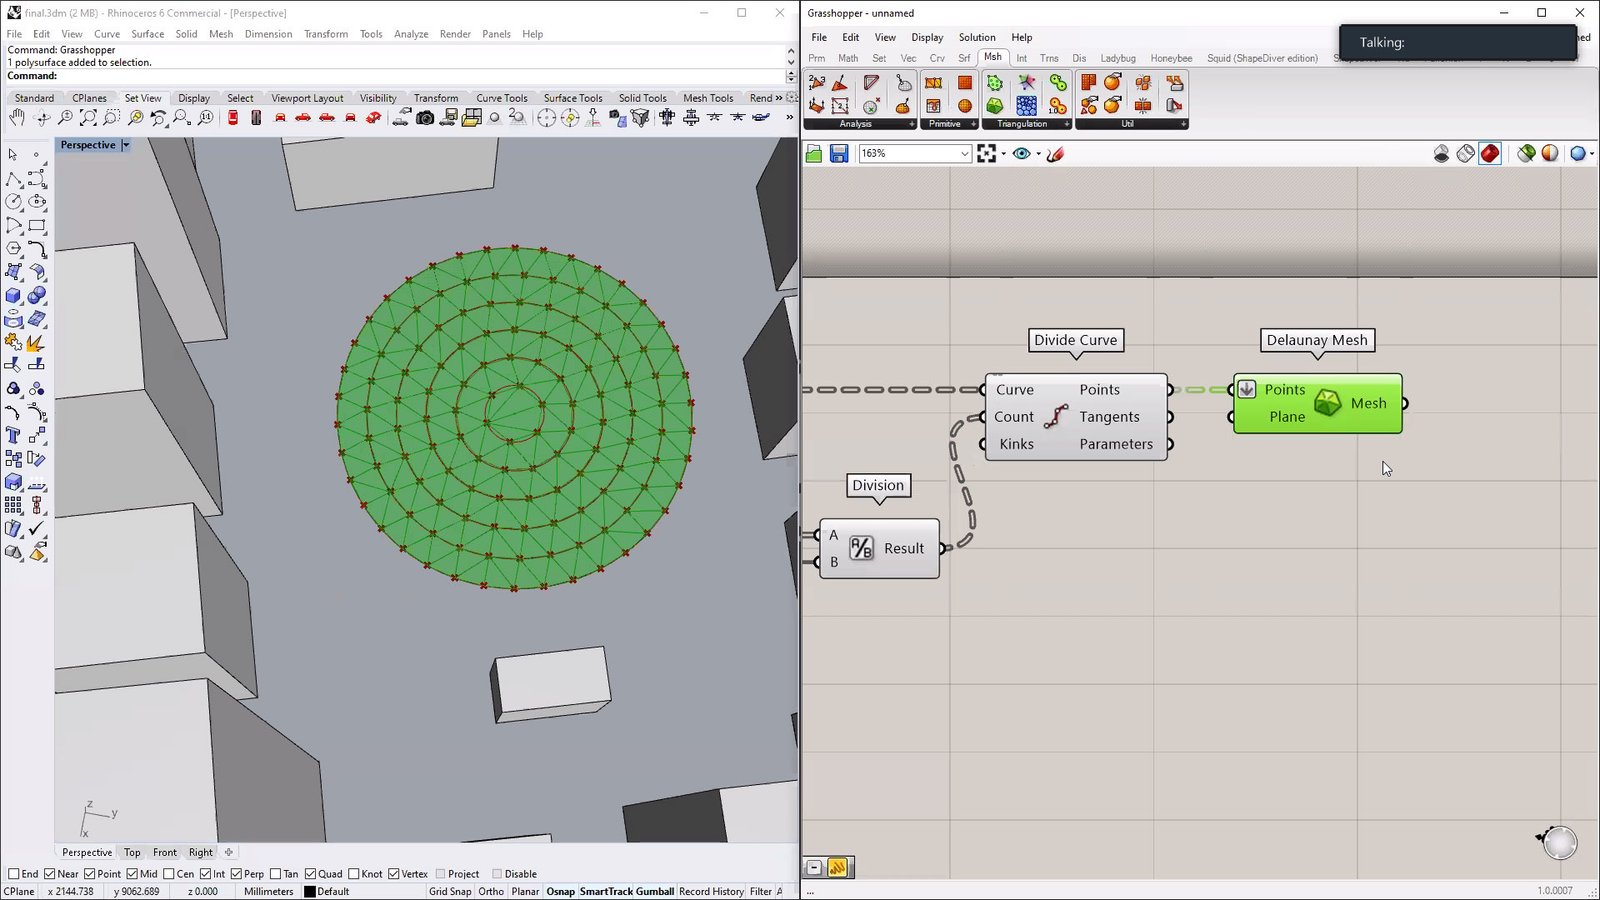Image resolution: width=1600 pixels, height=900 pixels.
Task: Click the Zoom Extents icon in Grasshopper
Action: tap(987, 154)
